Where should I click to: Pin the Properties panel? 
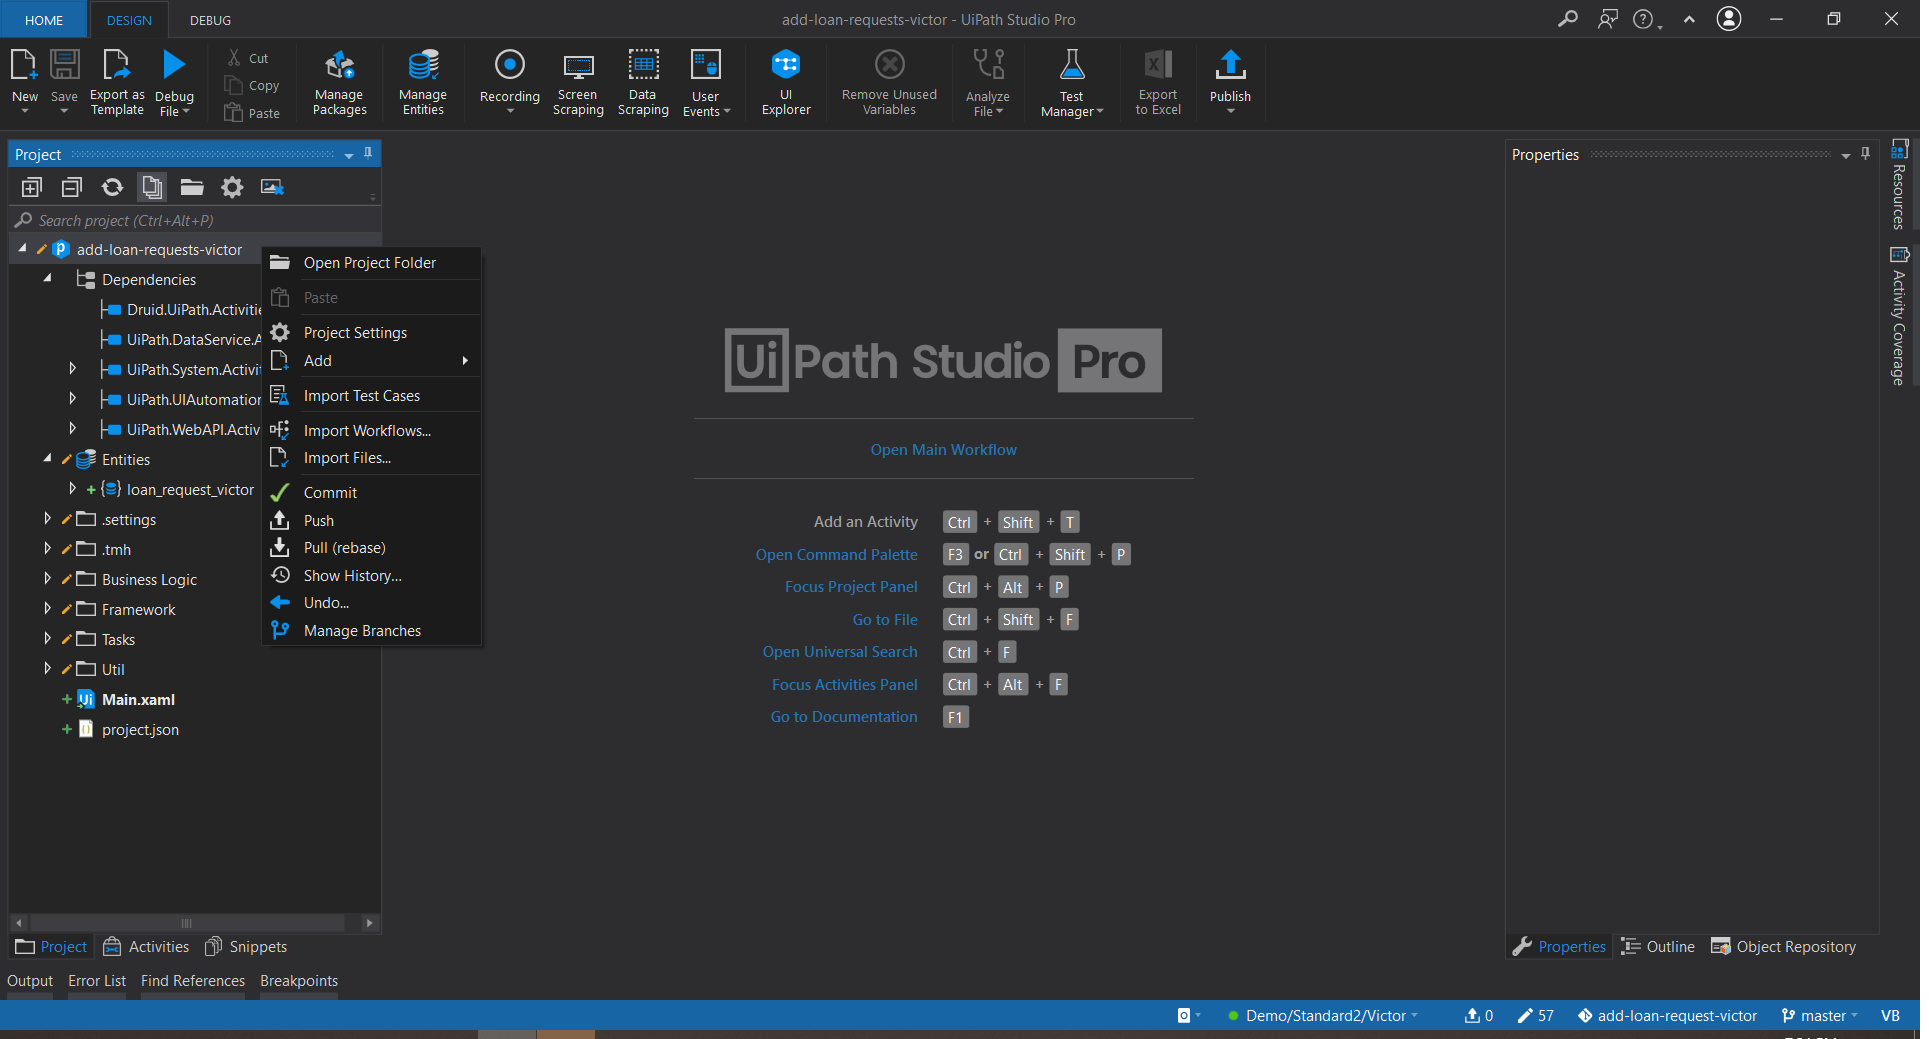coord(1865,154)
